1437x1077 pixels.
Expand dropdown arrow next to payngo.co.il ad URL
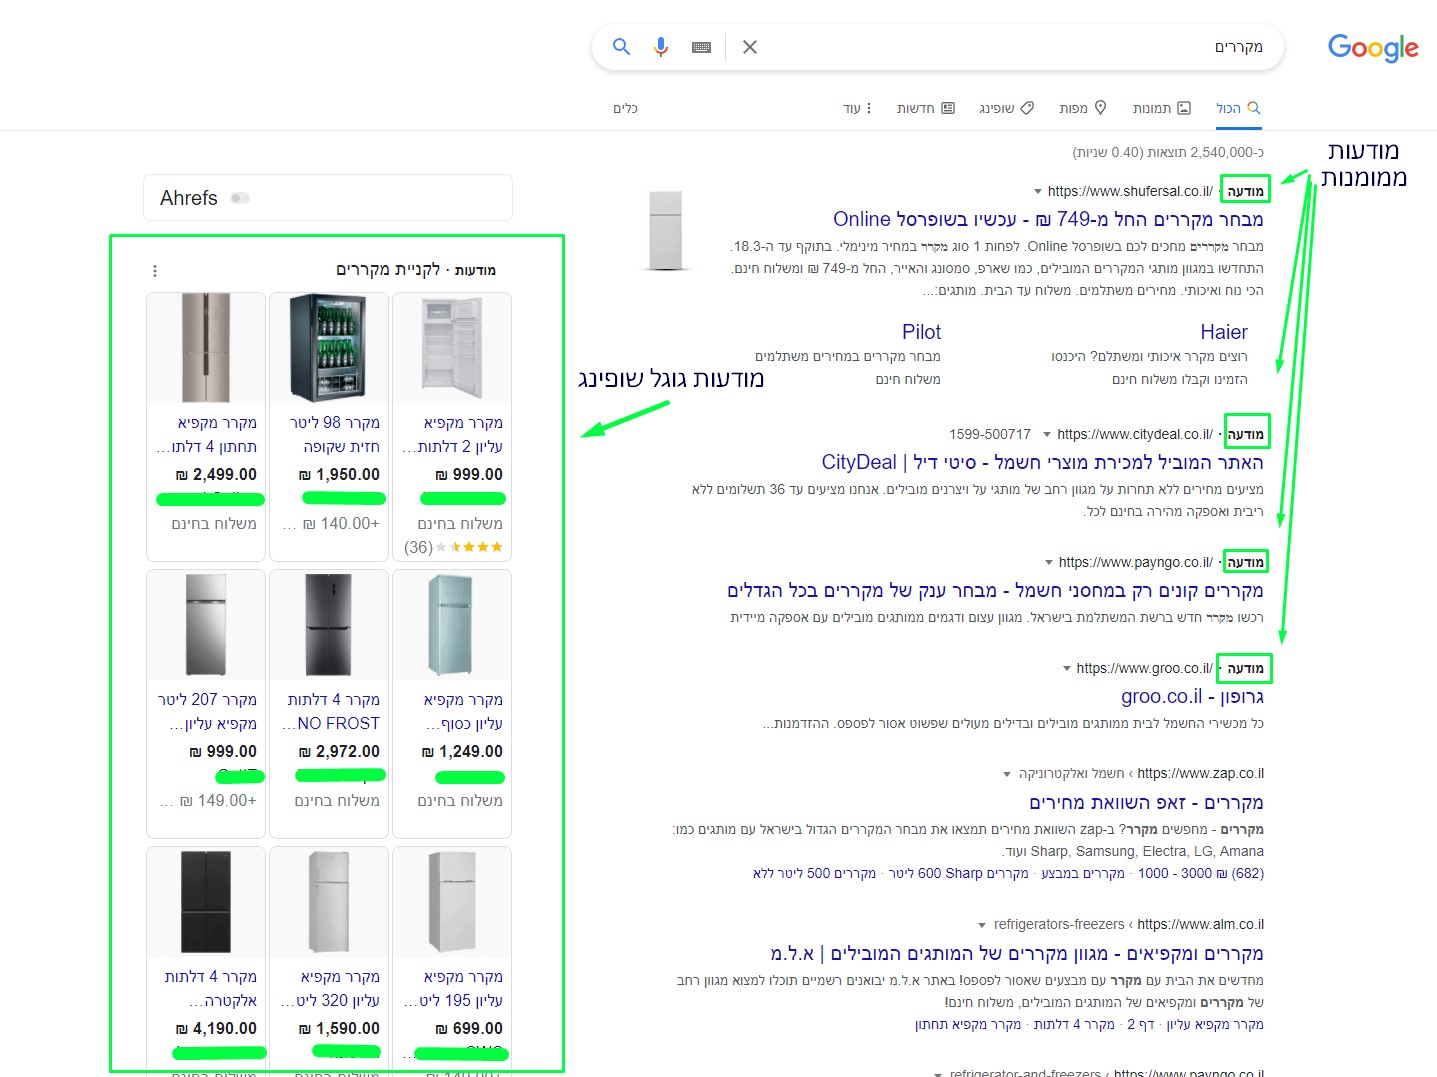pos(1049,562)
